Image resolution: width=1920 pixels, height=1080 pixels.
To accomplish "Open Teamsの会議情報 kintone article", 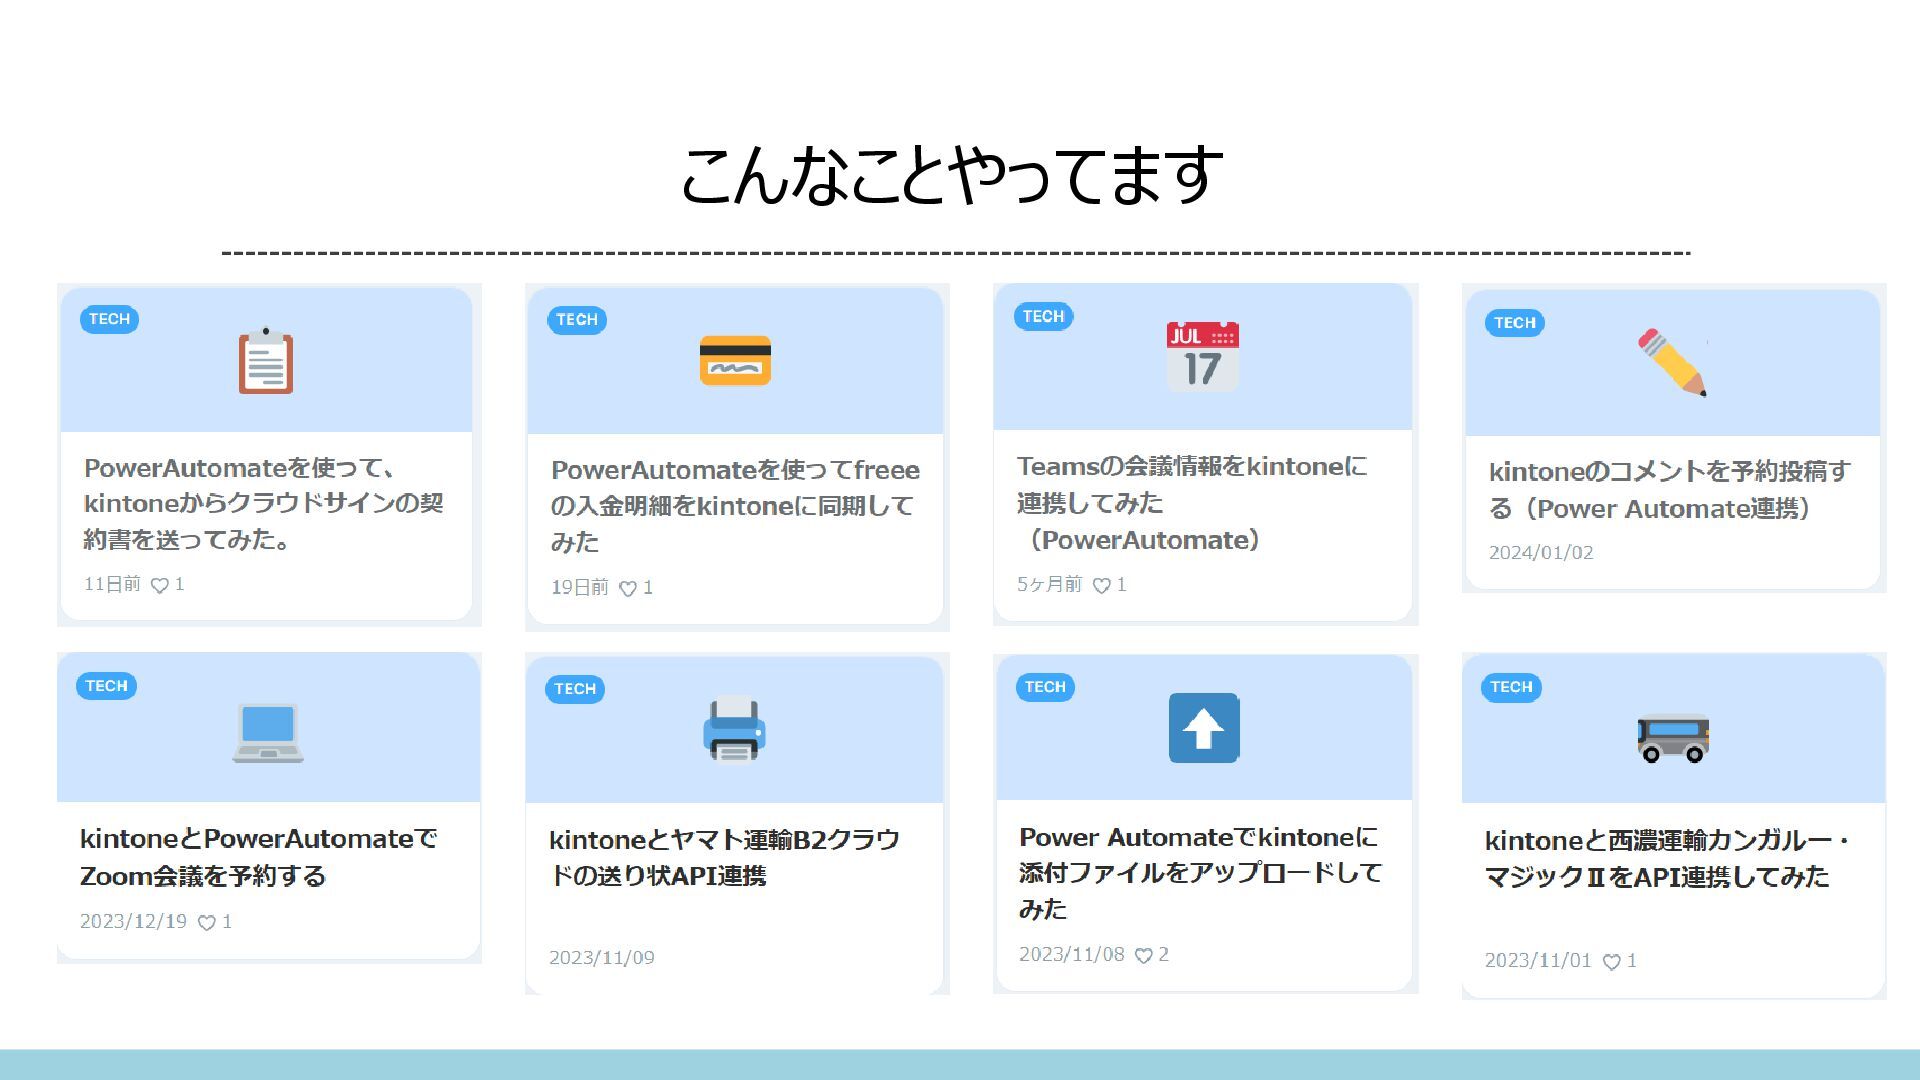I will pos(1192,503).
